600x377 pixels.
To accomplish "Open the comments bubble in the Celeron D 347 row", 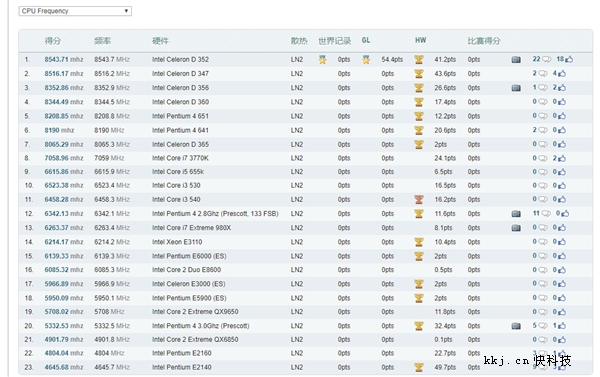I will 543,73.
